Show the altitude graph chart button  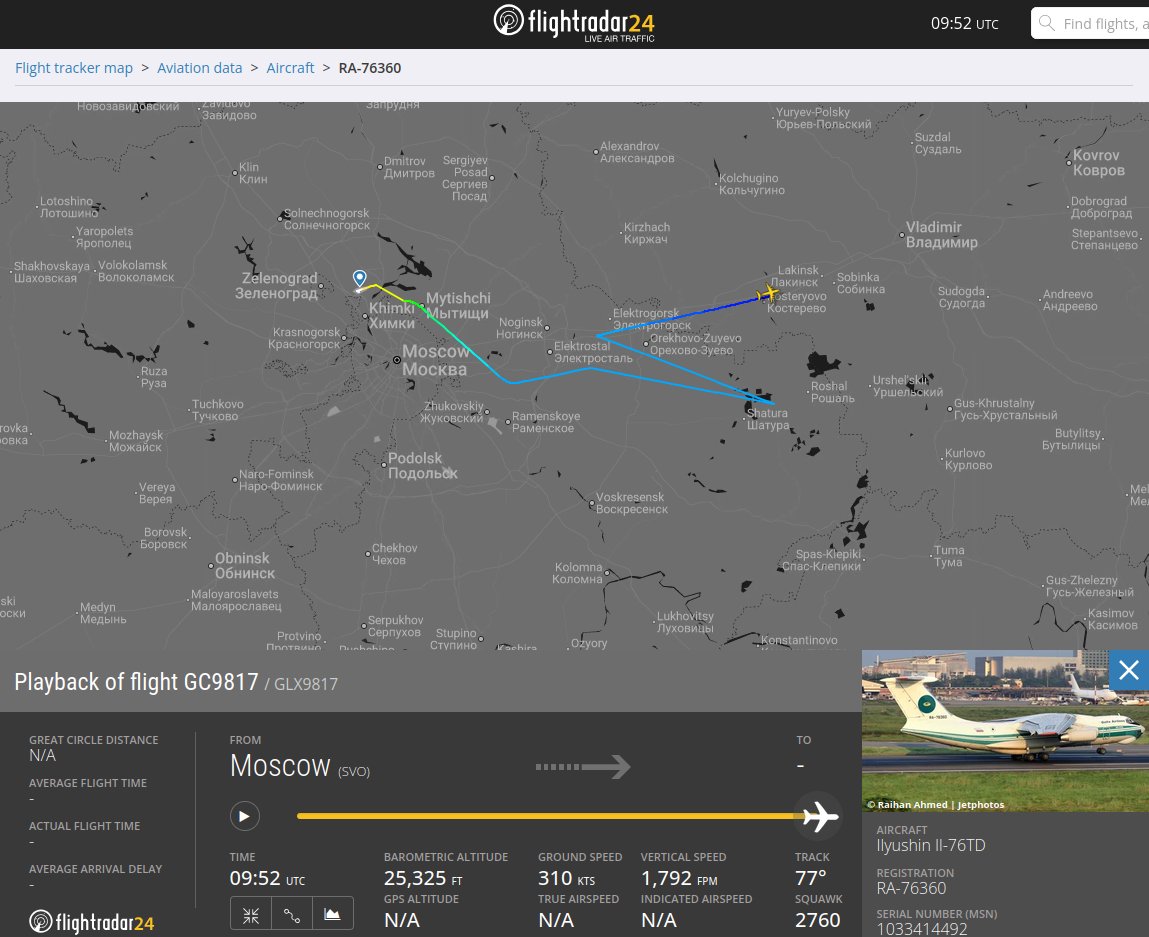333,914
